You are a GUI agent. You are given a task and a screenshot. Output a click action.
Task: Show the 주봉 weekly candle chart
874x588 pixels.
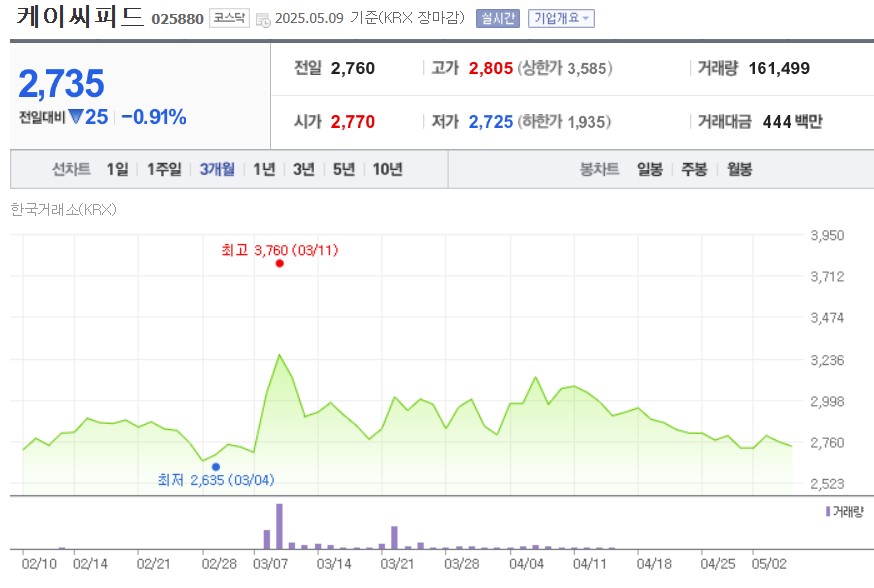point(694,169)
